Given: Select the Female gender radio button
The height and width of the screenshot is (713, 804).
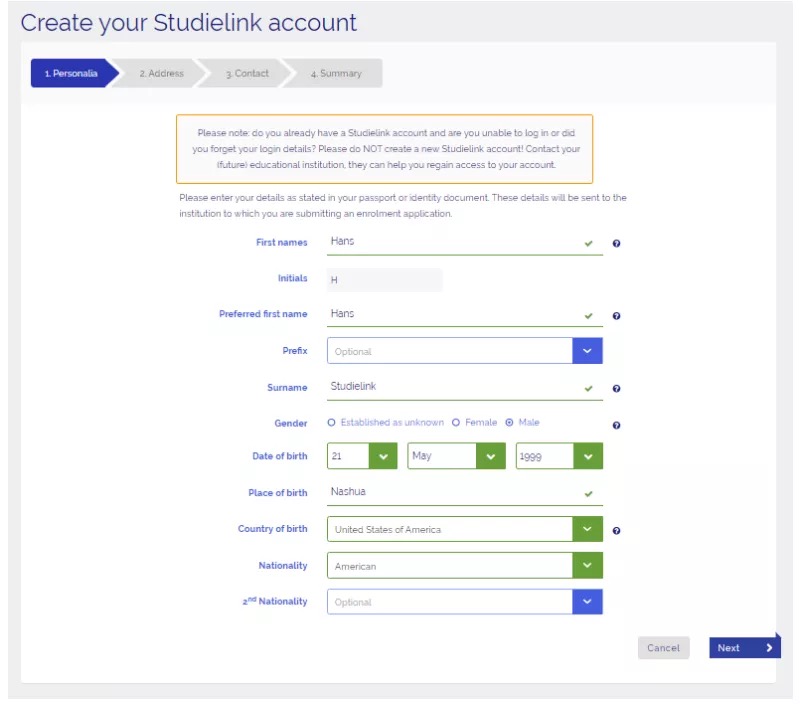Looking at the screenshot, I should click(456, 422).
